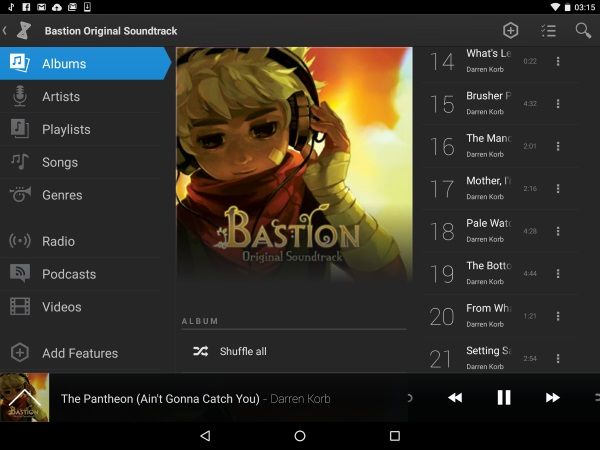Open options menu for track 16

[x=558, y=146]
